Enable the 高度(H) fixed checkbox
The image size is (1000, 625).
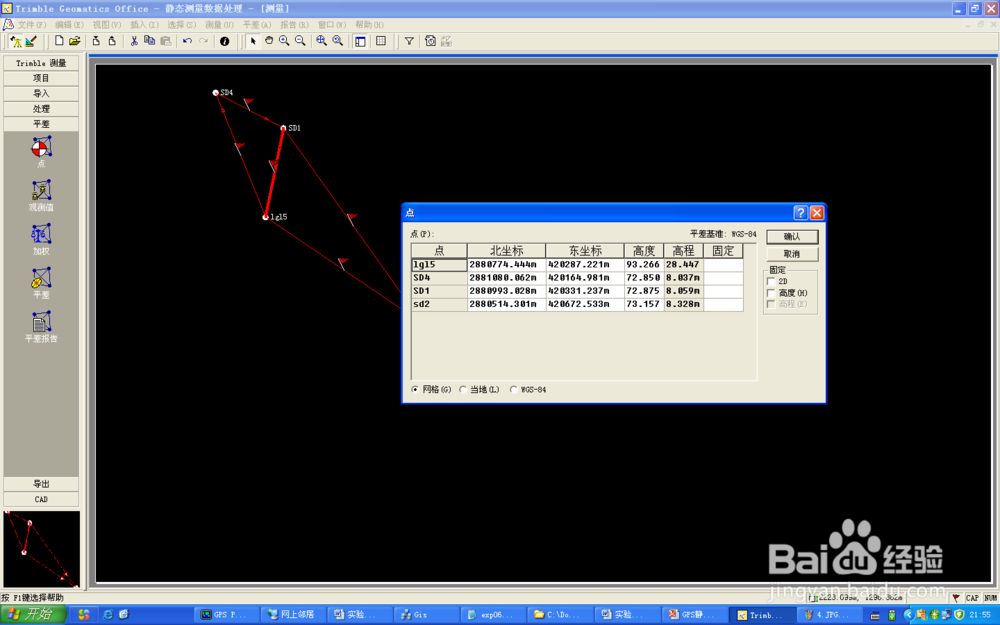tap(771, 293)
